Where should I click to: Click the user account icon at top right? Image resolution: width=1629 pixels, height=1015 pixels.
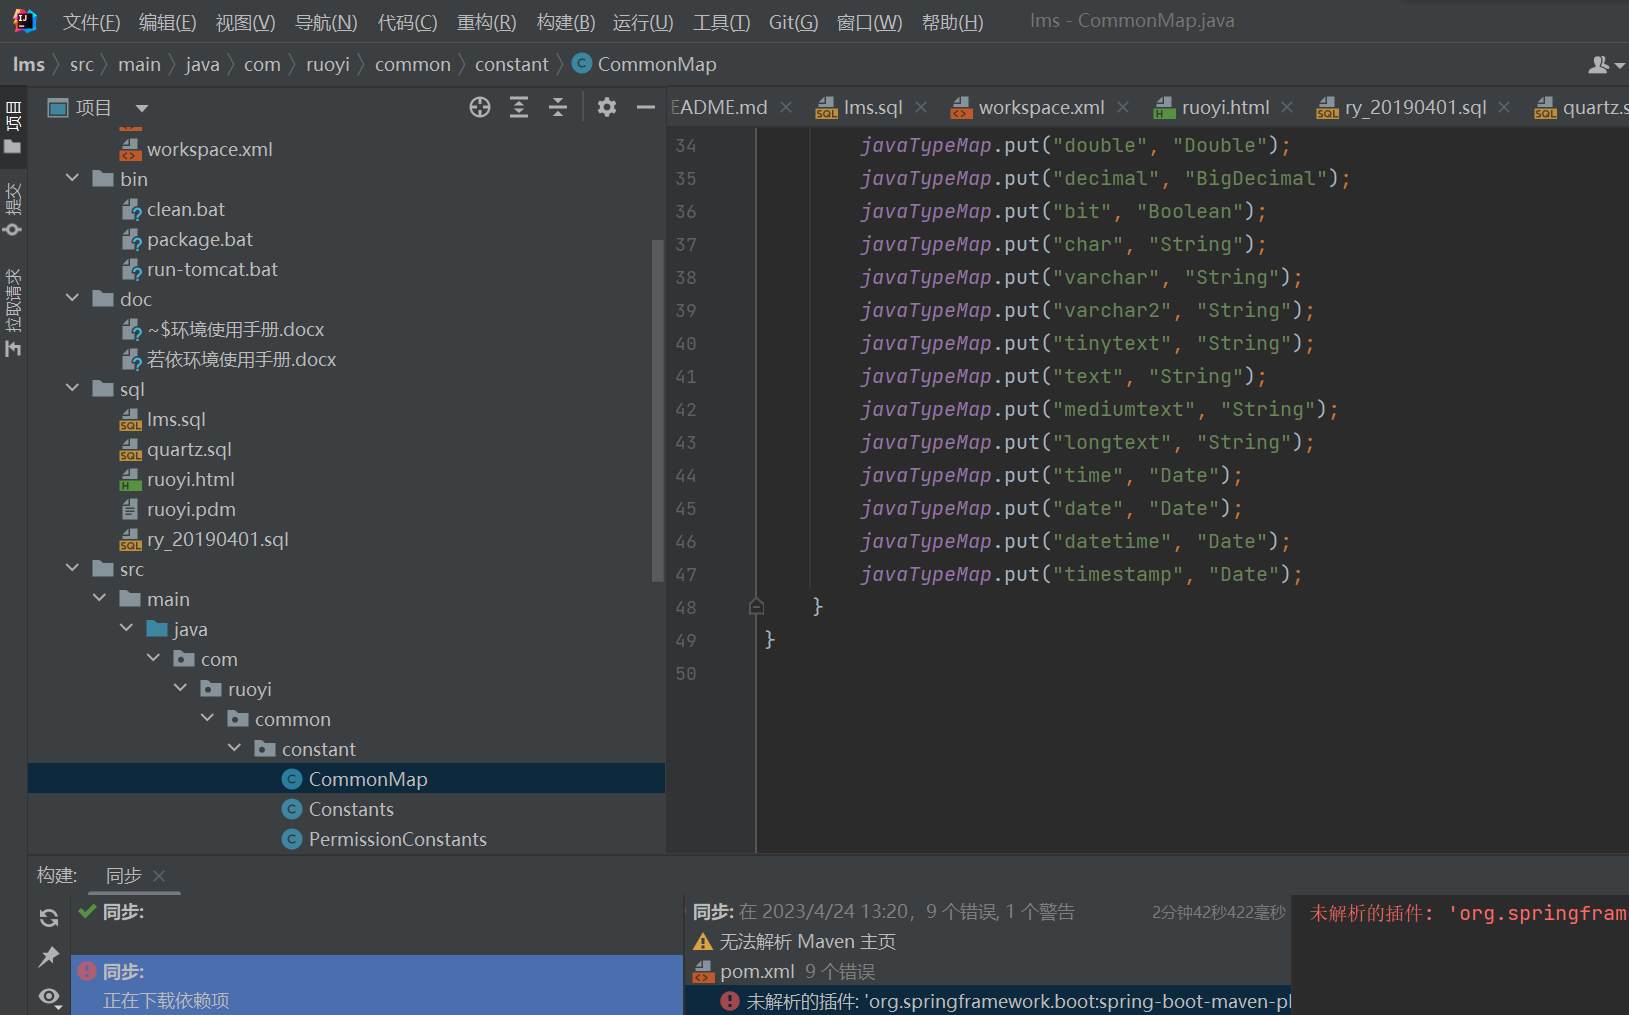pos(1599,65)
